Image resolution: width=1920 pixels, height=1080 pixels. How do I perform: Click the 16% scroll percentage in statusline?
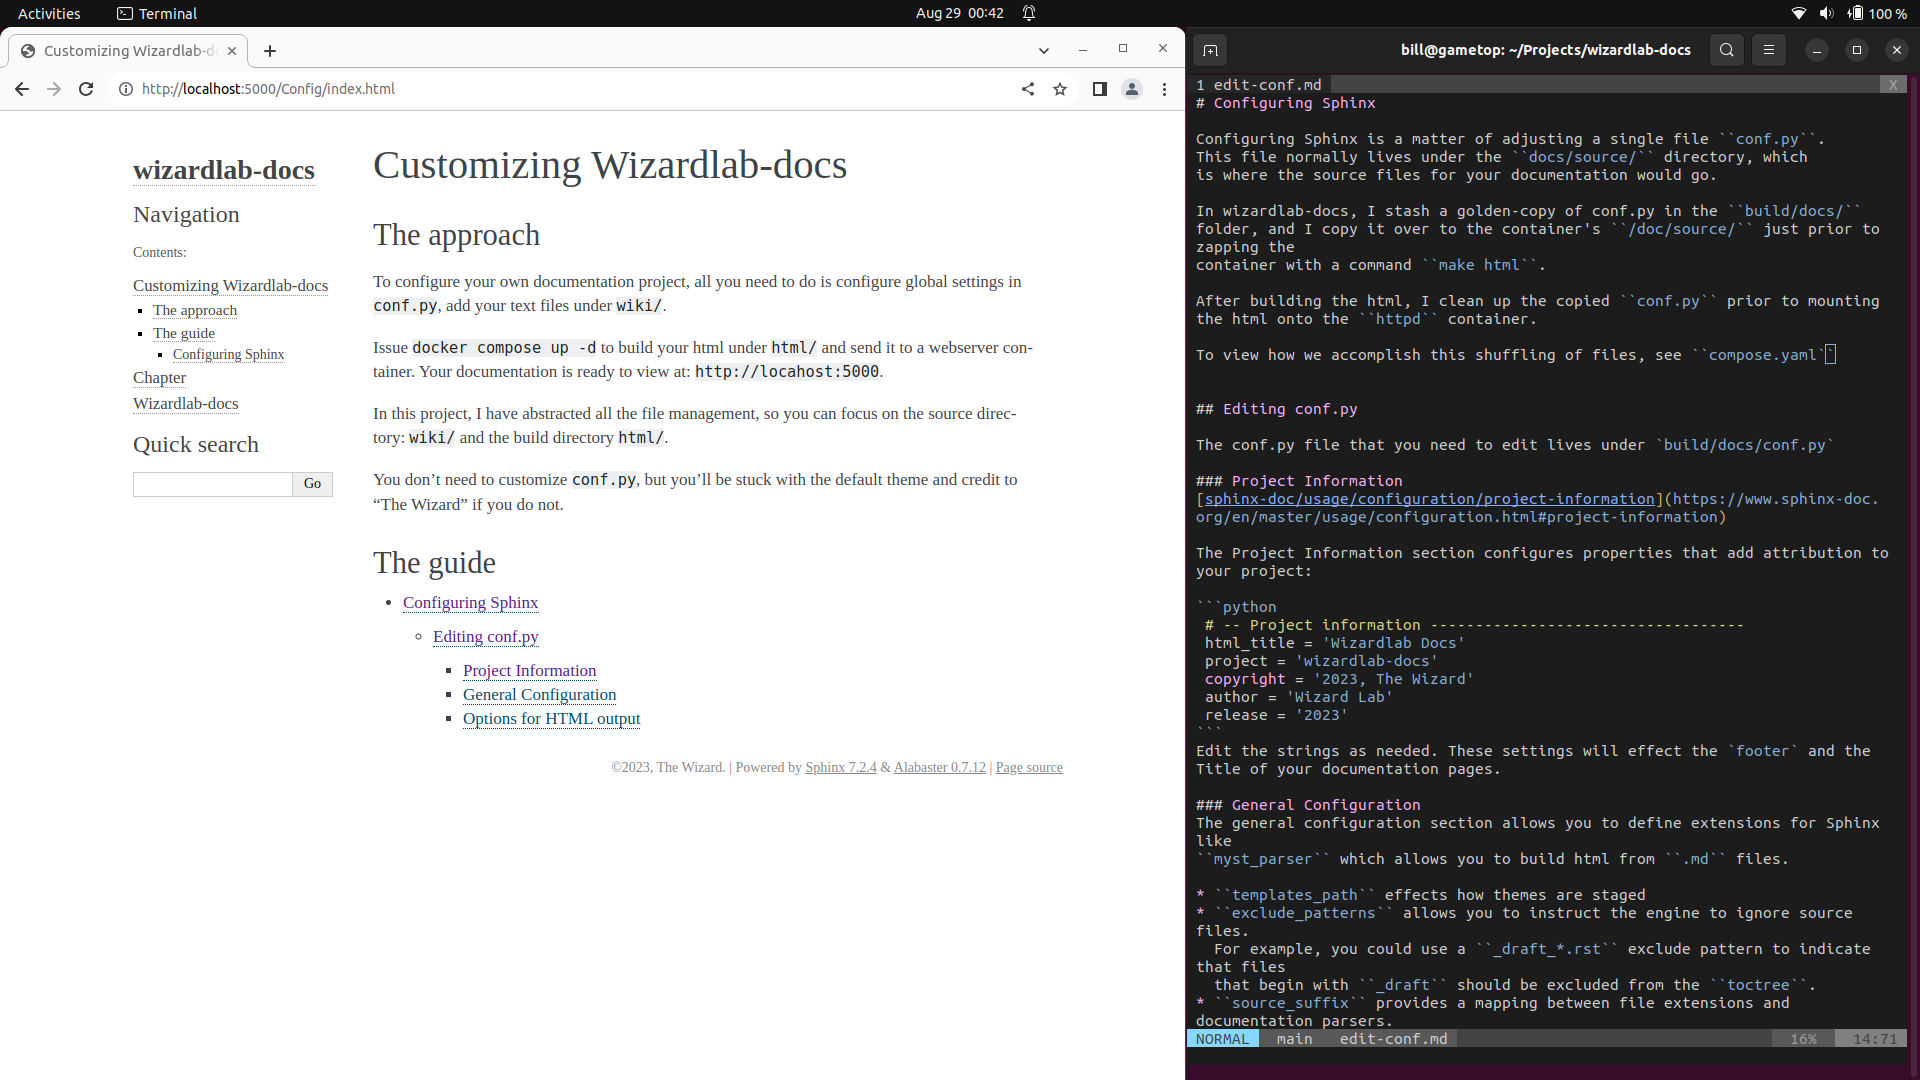[x=1803, y=1039]
